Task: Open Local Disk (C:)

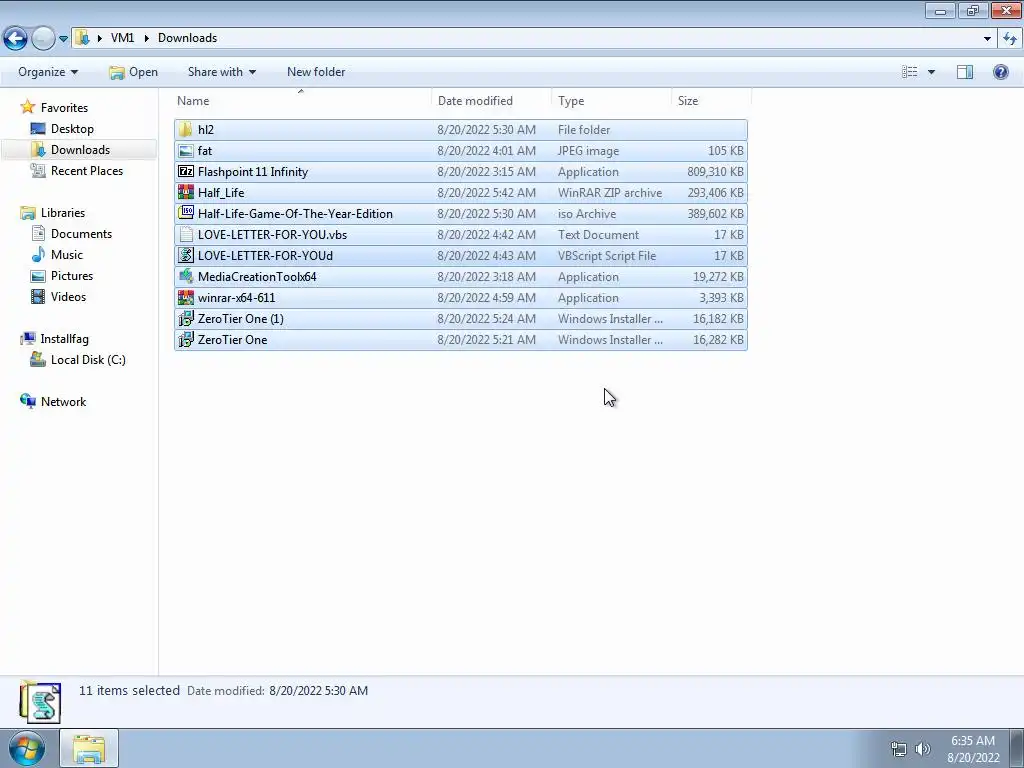Action: tap(88, 359)
